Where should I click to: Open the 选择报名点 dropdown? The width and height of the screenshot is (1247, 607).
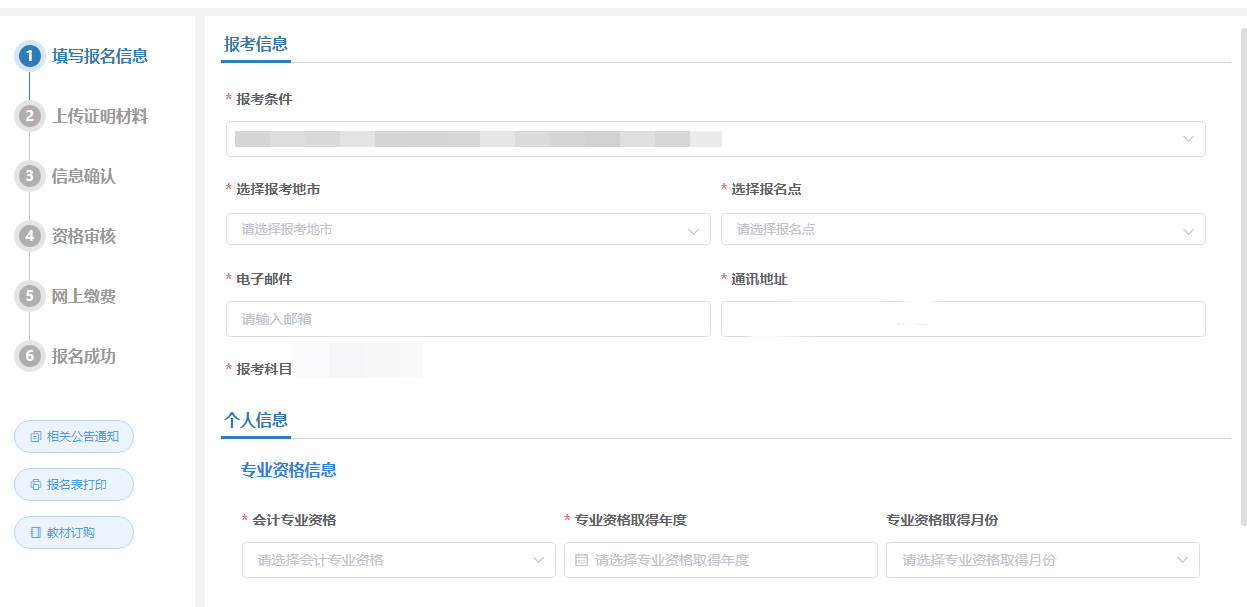(963, 229)
